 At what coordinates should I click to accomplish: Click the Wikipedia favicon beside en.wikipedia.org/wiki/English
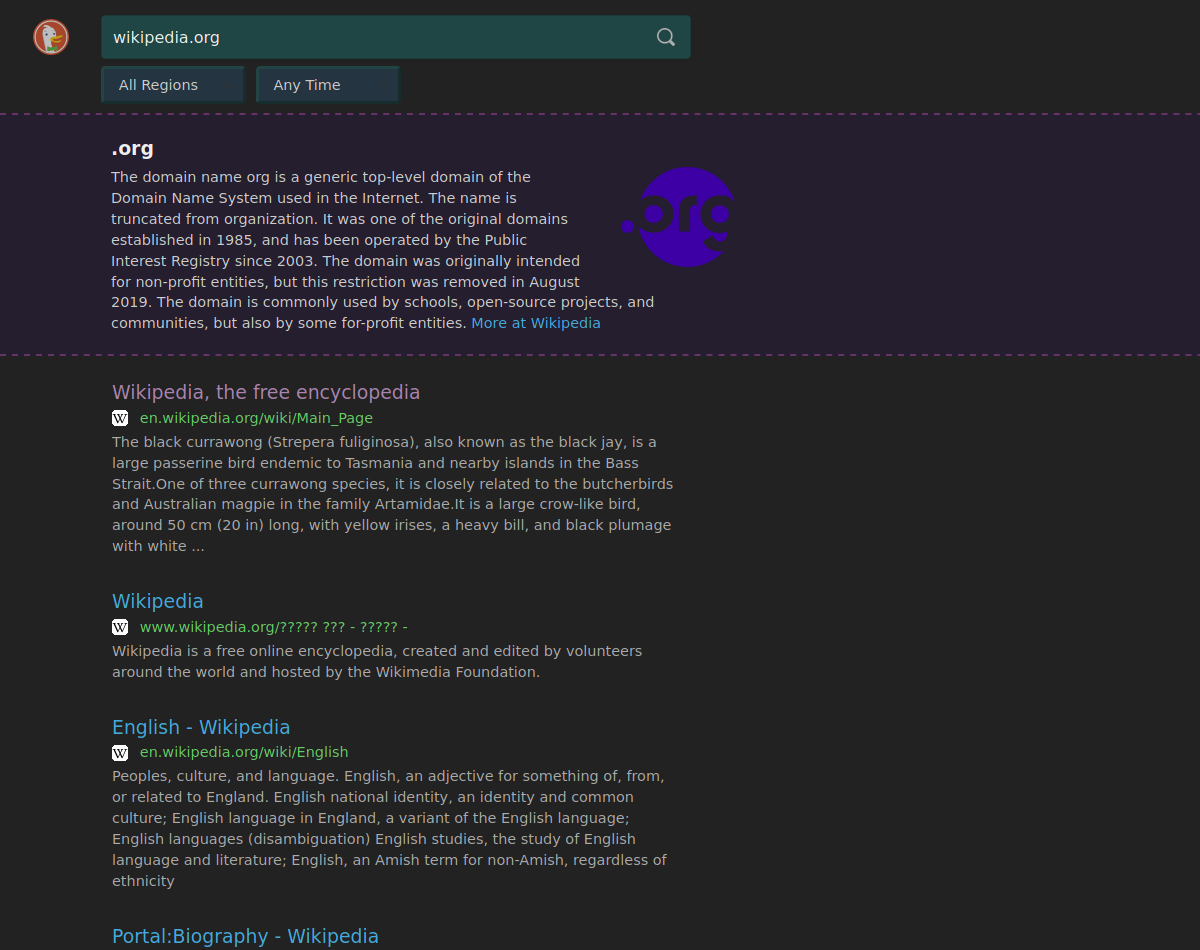[x=120, y=752]
